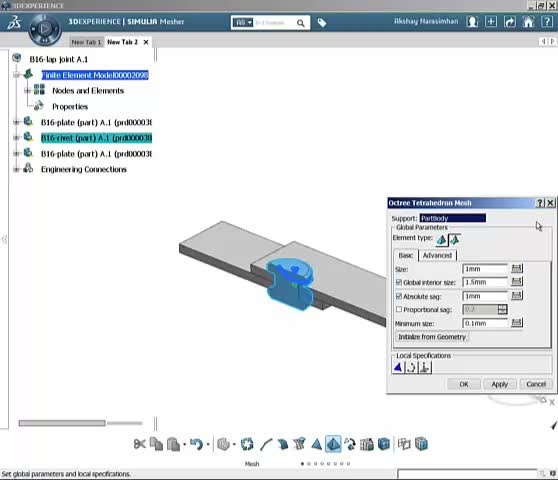This screenshot has height=480, width=558.
Task: Click the Undo arrow icon
Action: [x=196, y=444]
